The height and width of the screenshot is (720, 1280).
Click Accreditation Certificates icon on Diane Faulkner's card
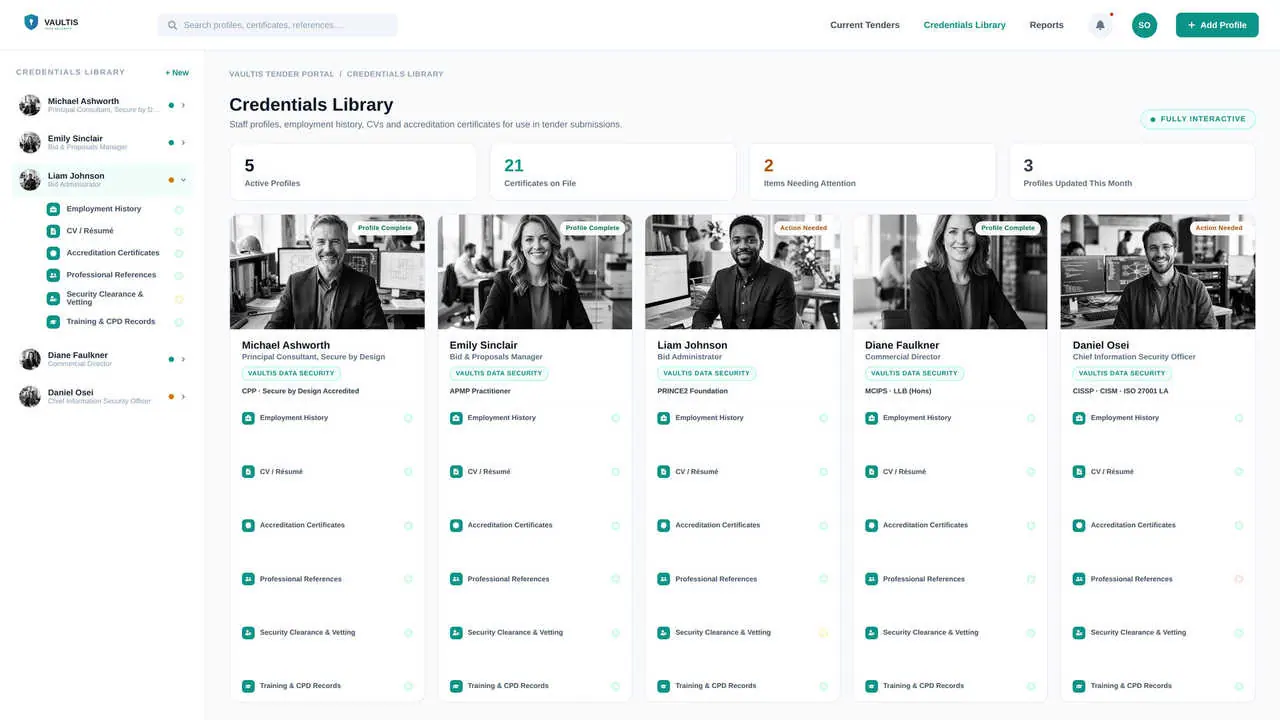pos(871,525)
